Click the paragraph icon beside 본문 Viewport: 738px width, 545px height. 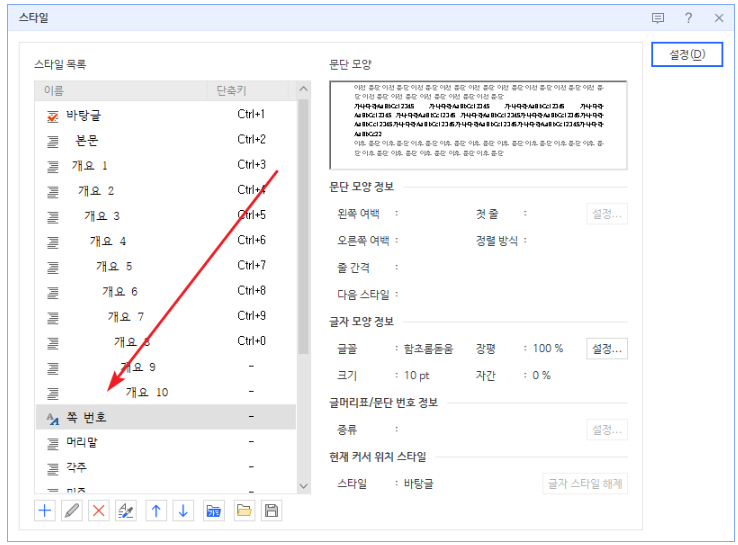tap(53, 141)
